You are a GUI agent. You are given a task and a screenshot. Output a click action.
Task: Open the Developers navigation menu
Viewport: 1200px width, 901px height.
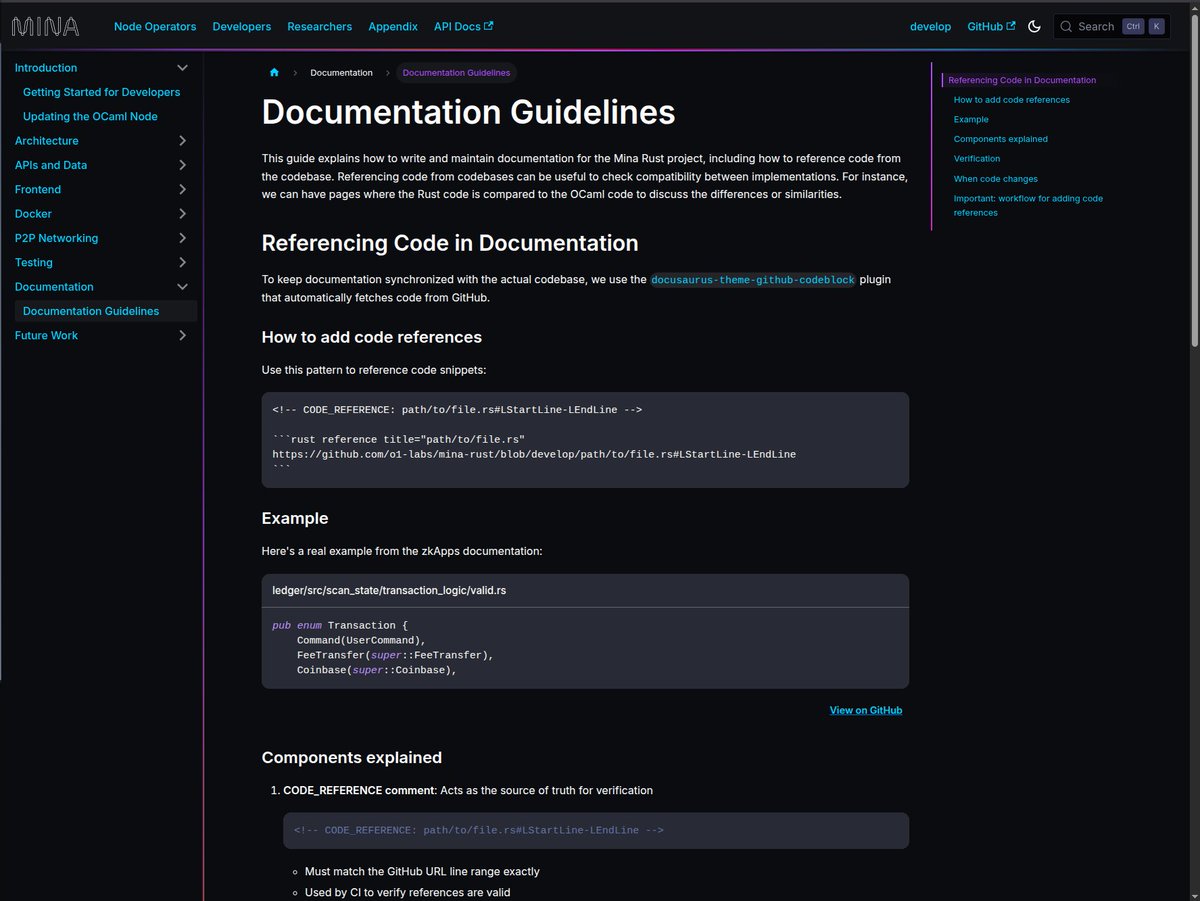pyautogui.click(x=241, y=26)
